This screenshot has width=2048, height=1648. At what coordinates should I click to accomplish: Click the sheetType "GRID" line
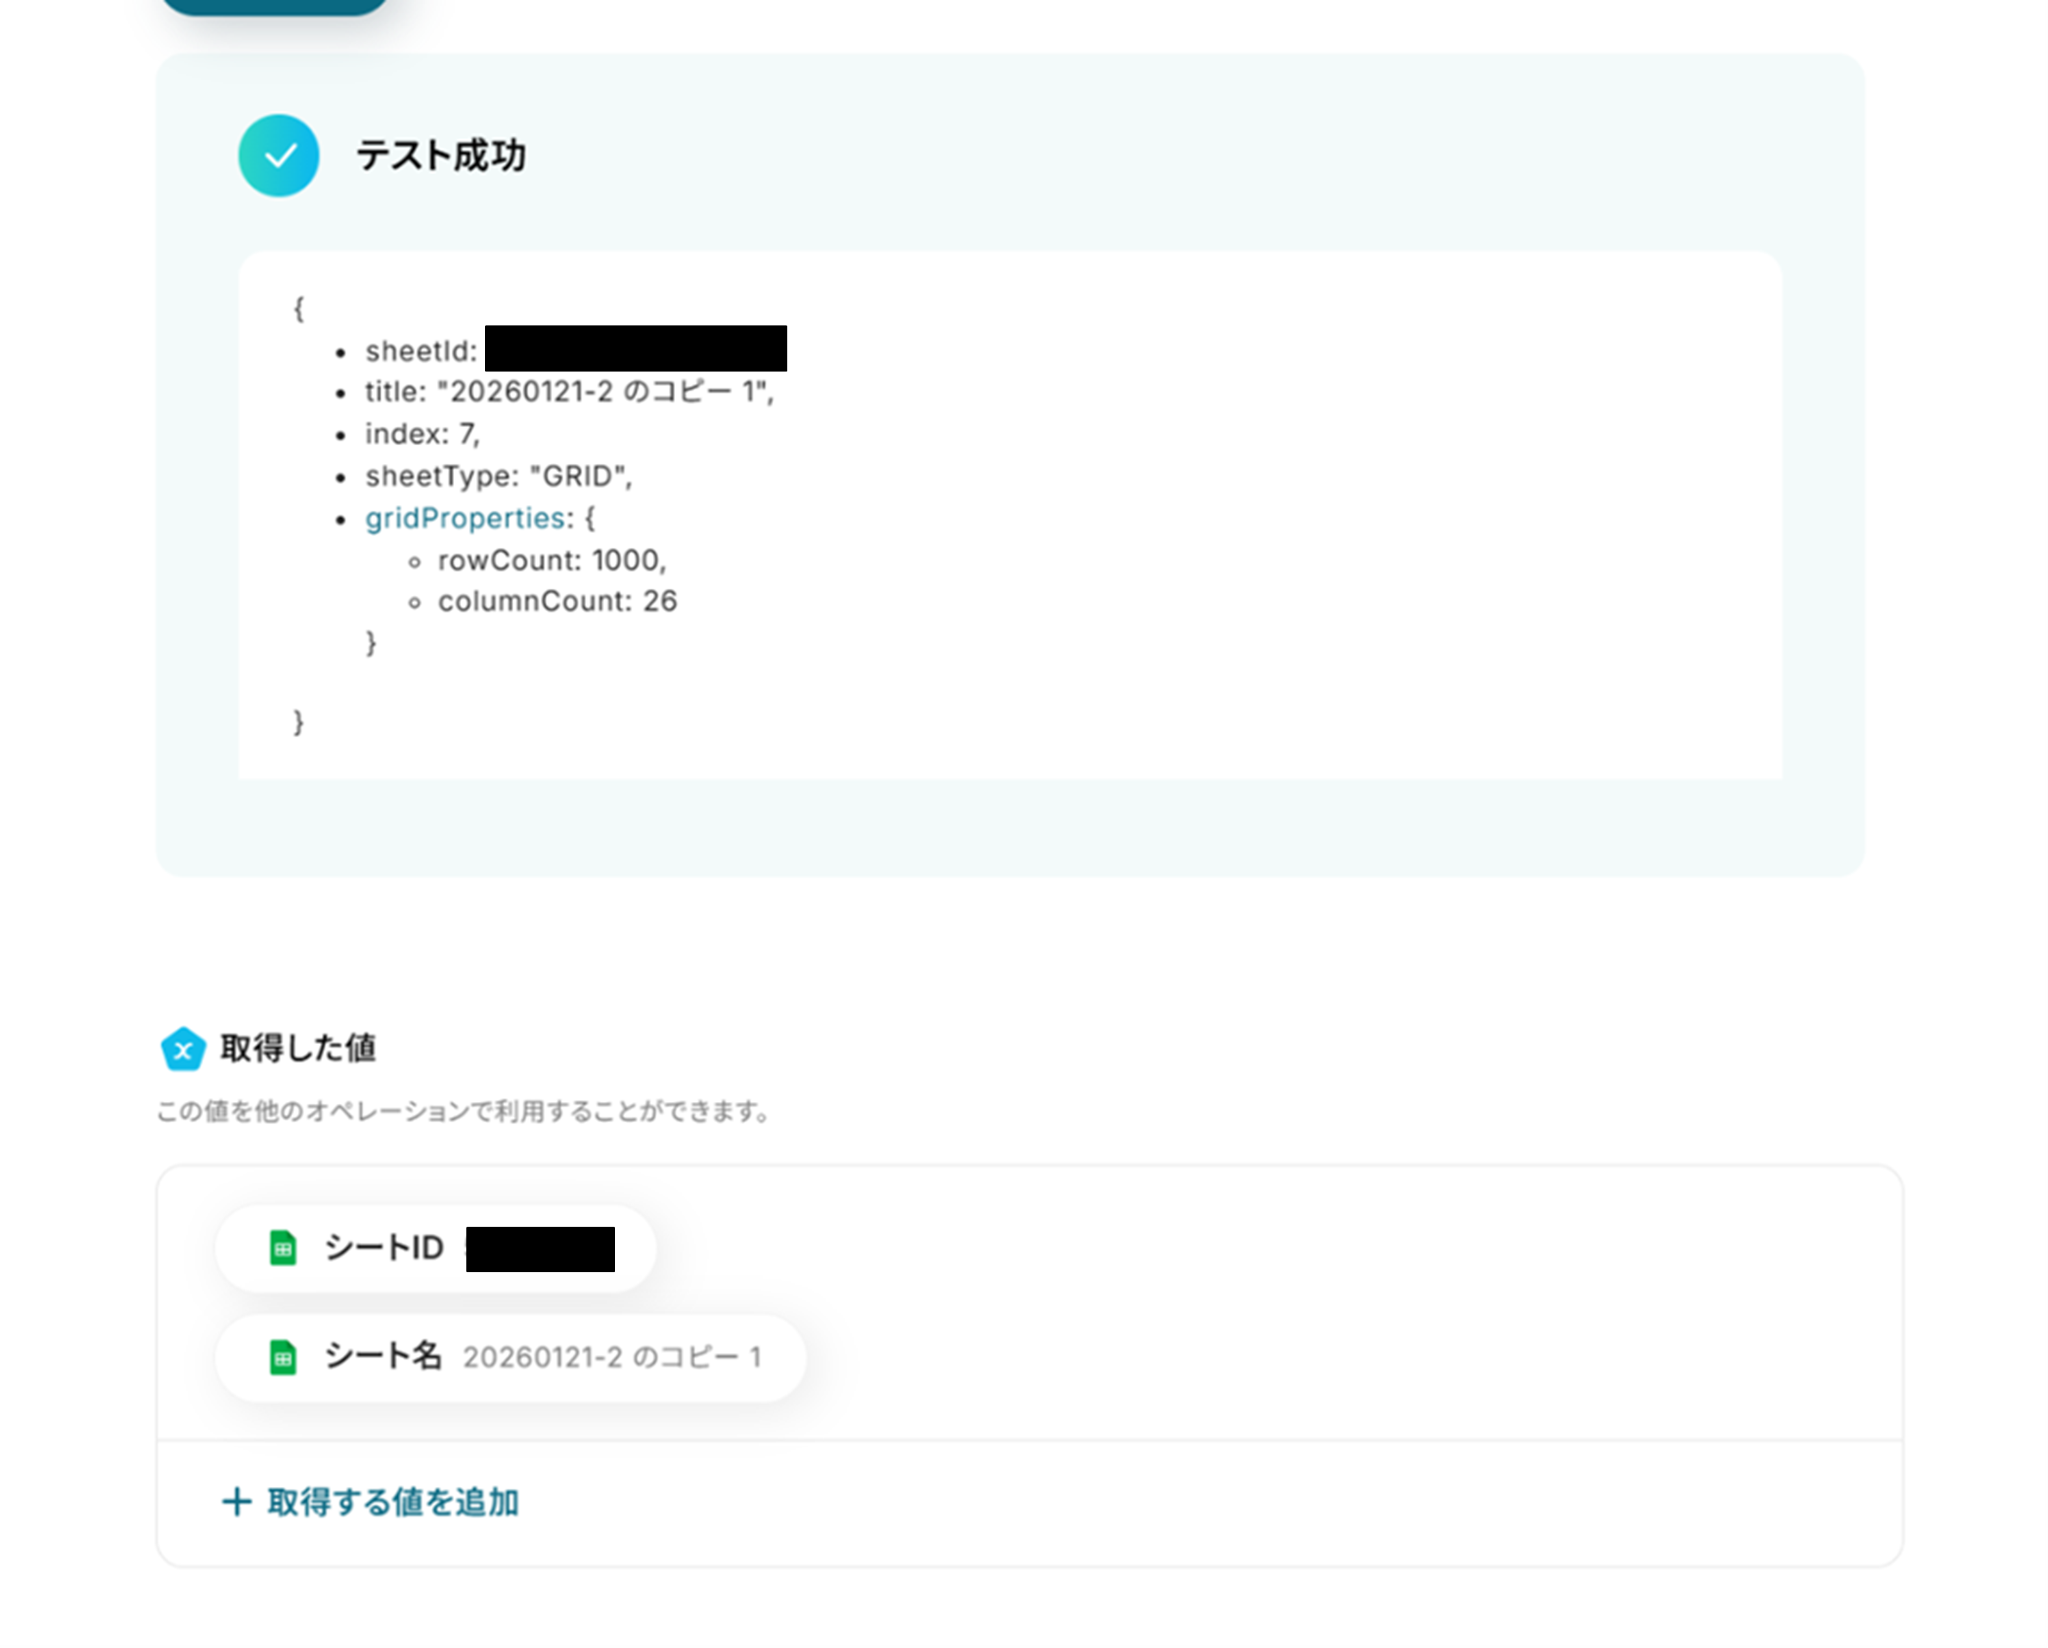pyautogui.click(x=498, y=476)
